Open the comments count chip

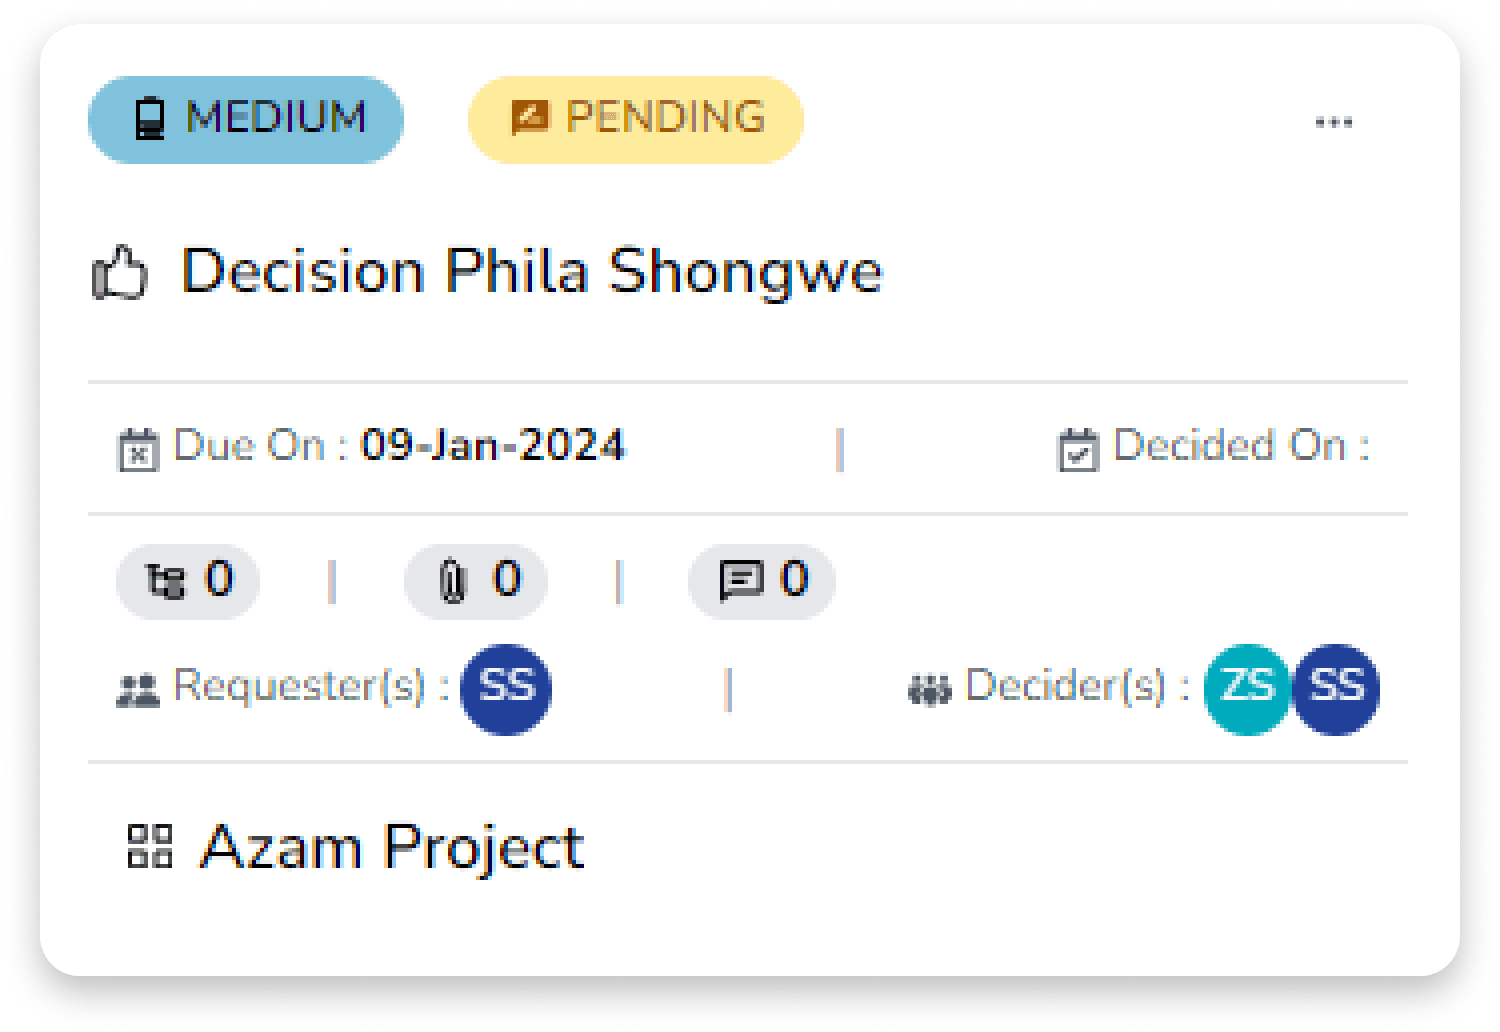[x=762, y=581]
